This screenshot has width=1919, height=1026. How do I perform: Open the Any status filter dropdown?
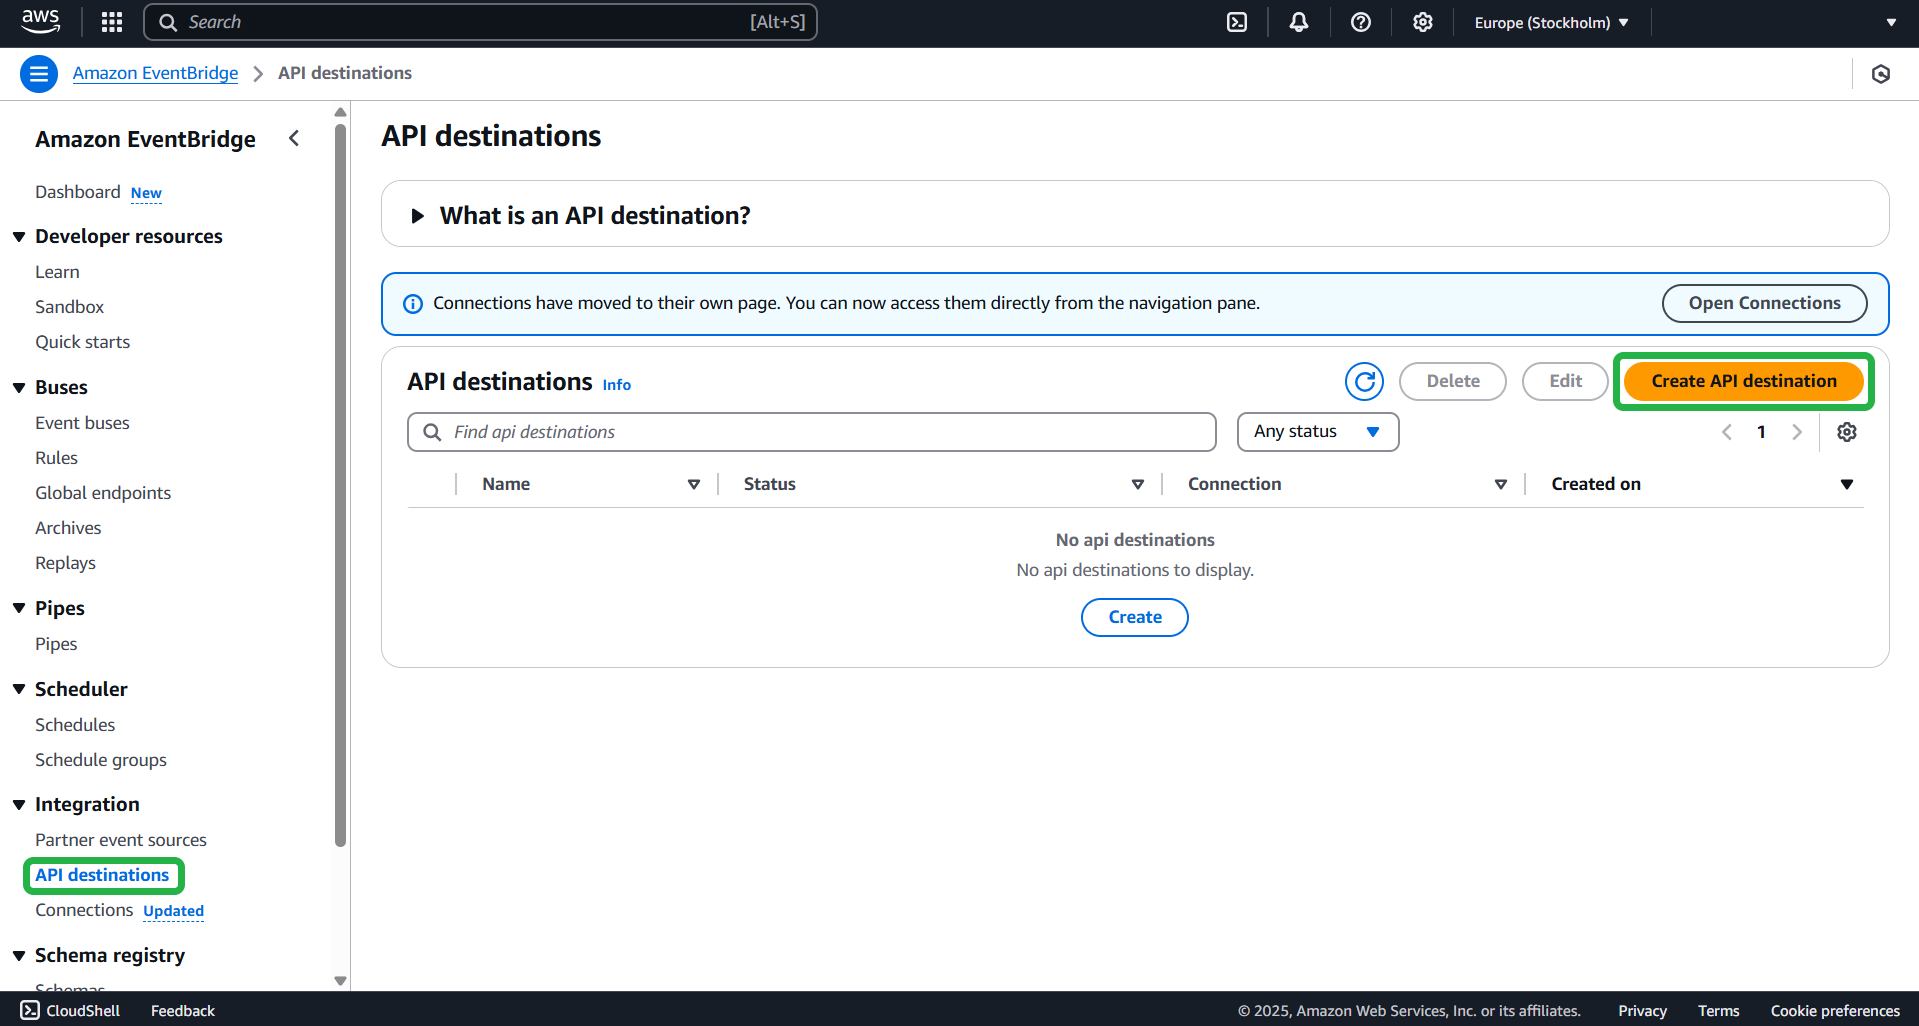1317,432
